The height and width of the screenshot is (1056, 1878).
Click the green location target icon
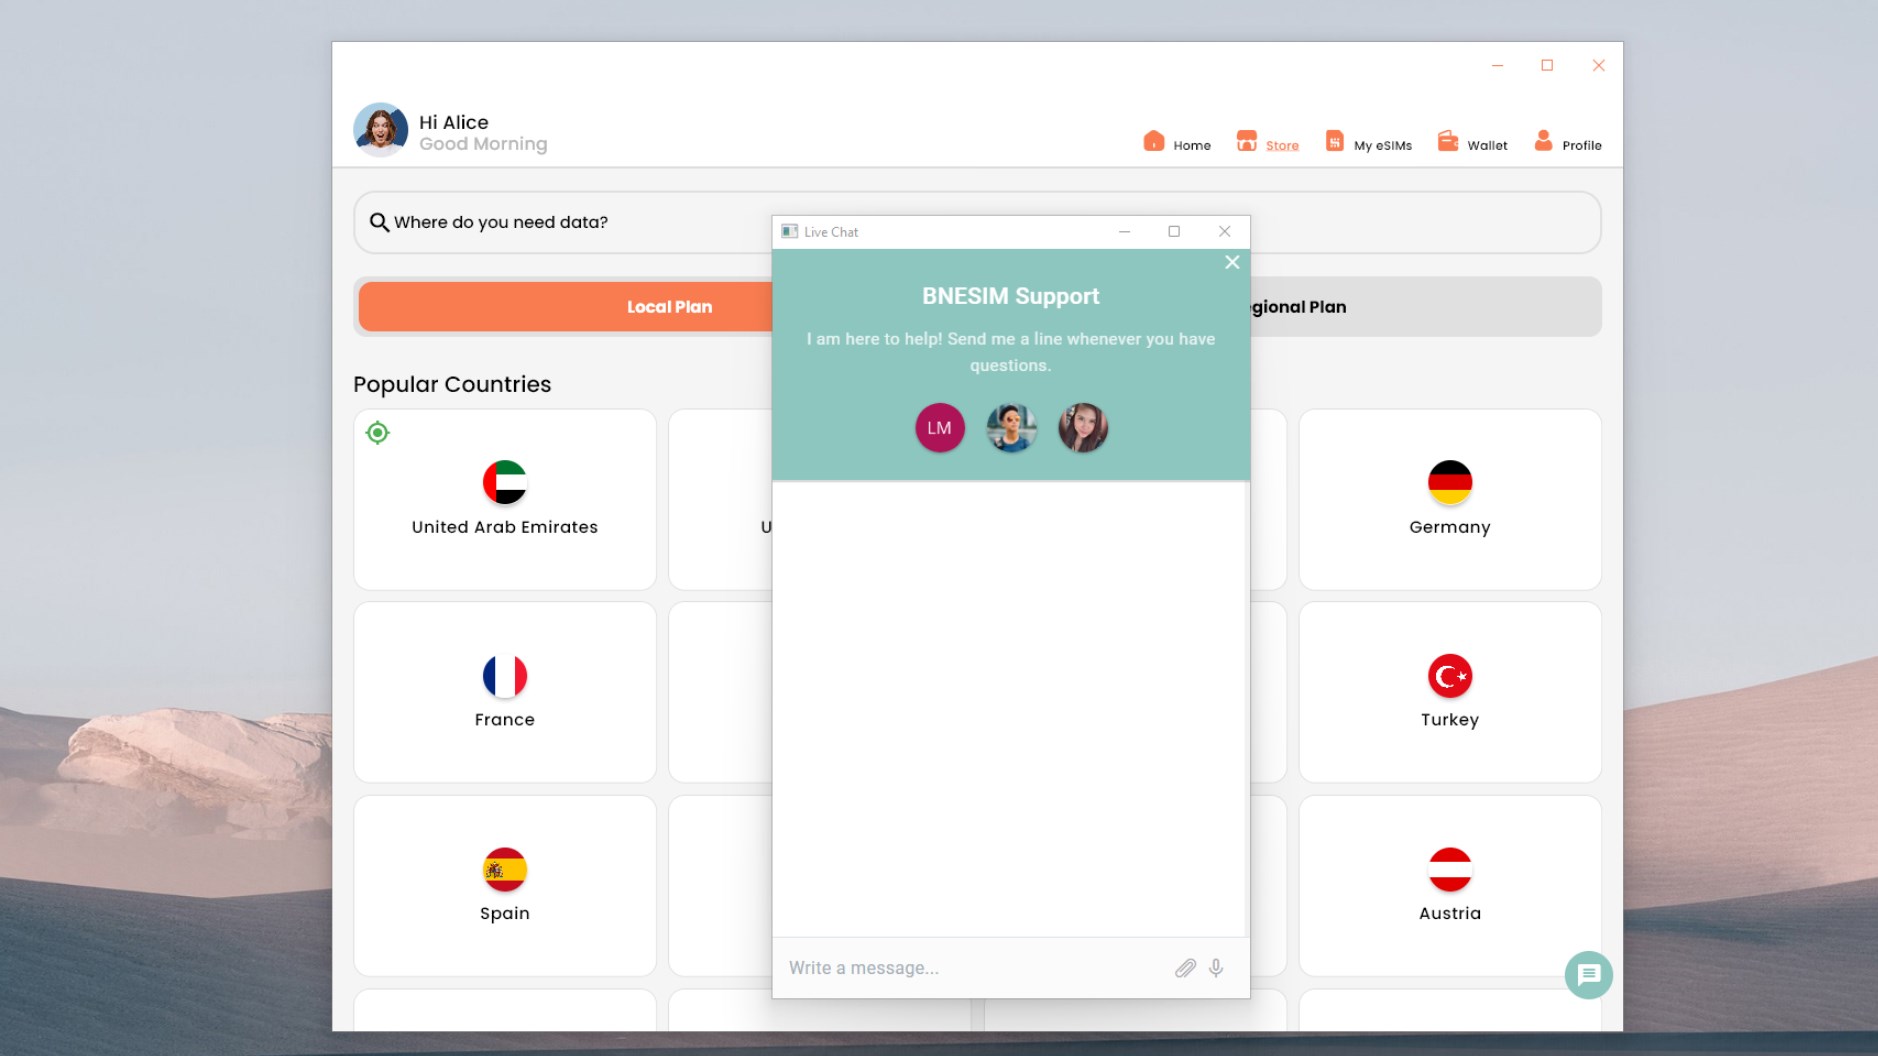[x=377, y=432]
